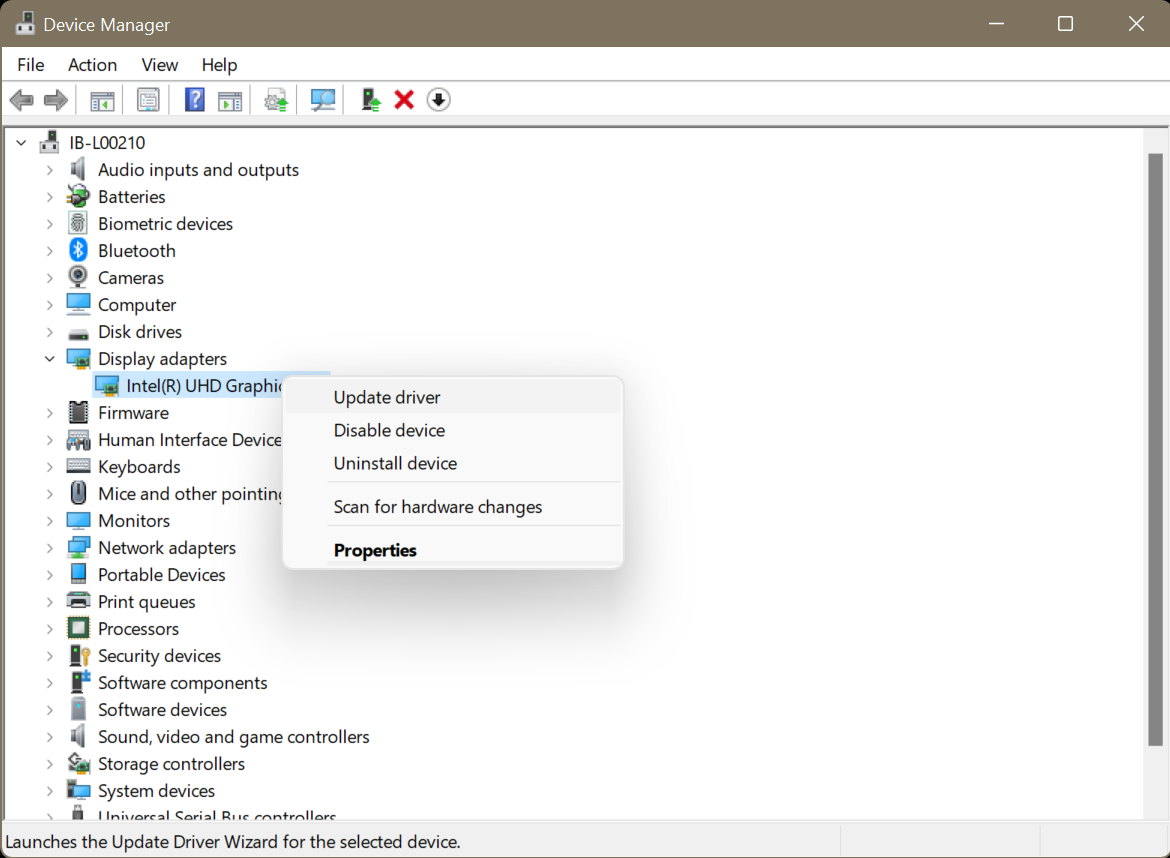Open the Action menu
The image size is (1170, 858).
[x=93, y=65]
